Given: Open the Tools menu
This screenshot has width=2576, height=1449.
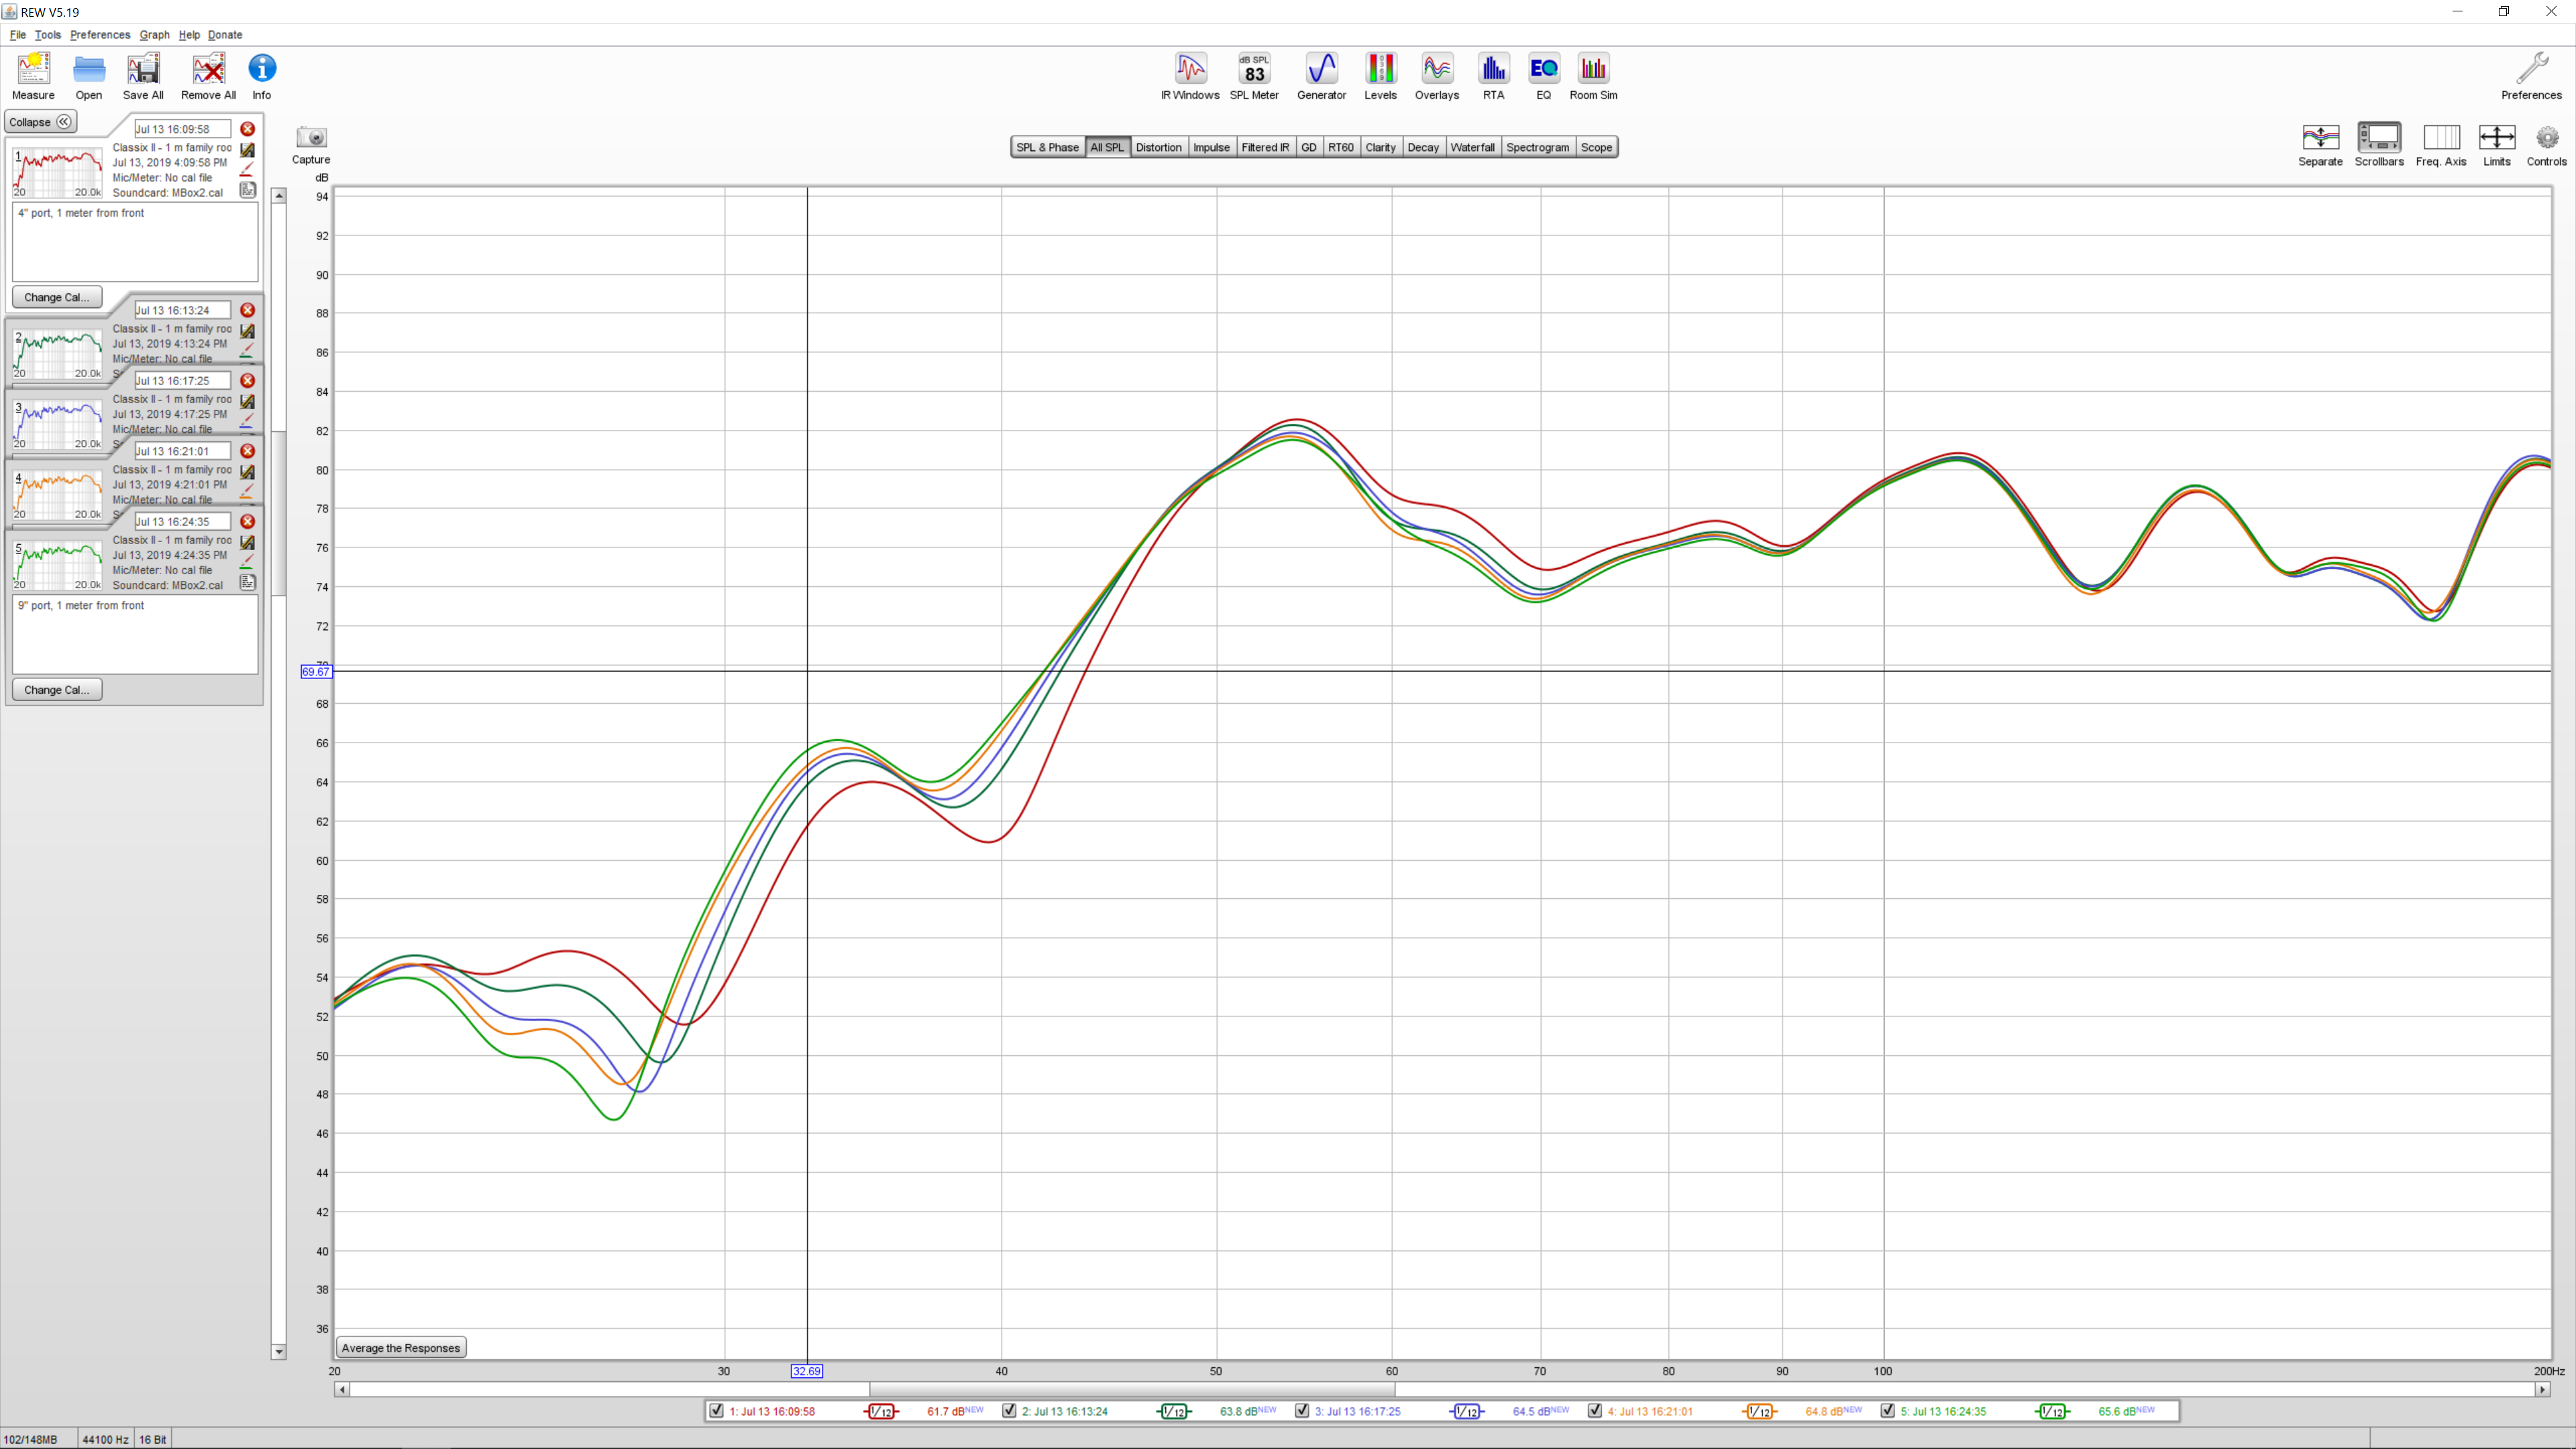Looking at the screenshot, I should tap(47, 35).
